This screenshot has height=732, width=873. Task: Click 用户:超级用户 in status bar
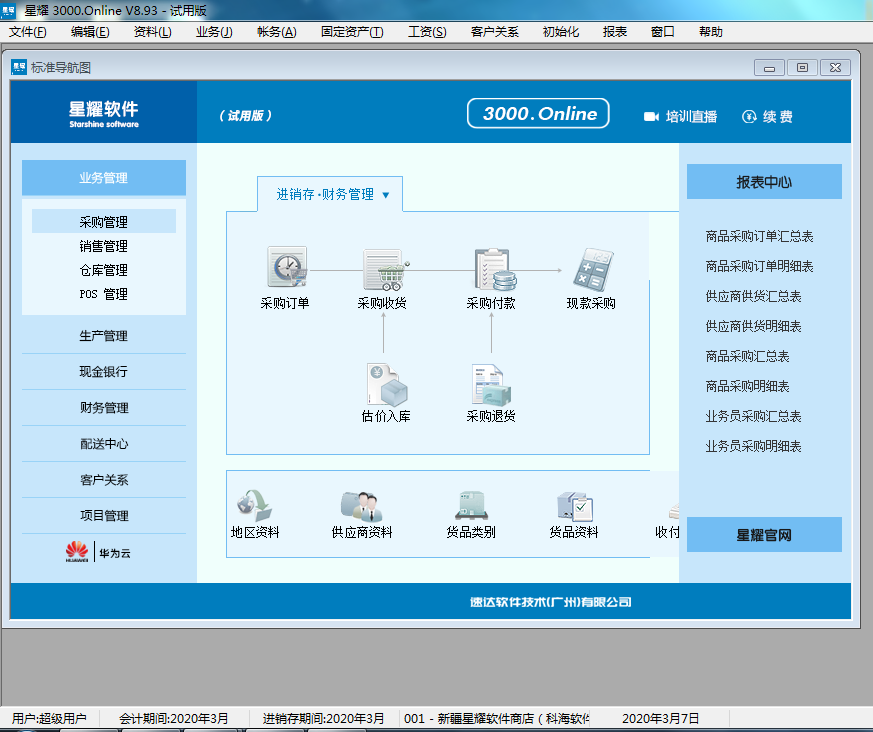(x=49, y=719)
